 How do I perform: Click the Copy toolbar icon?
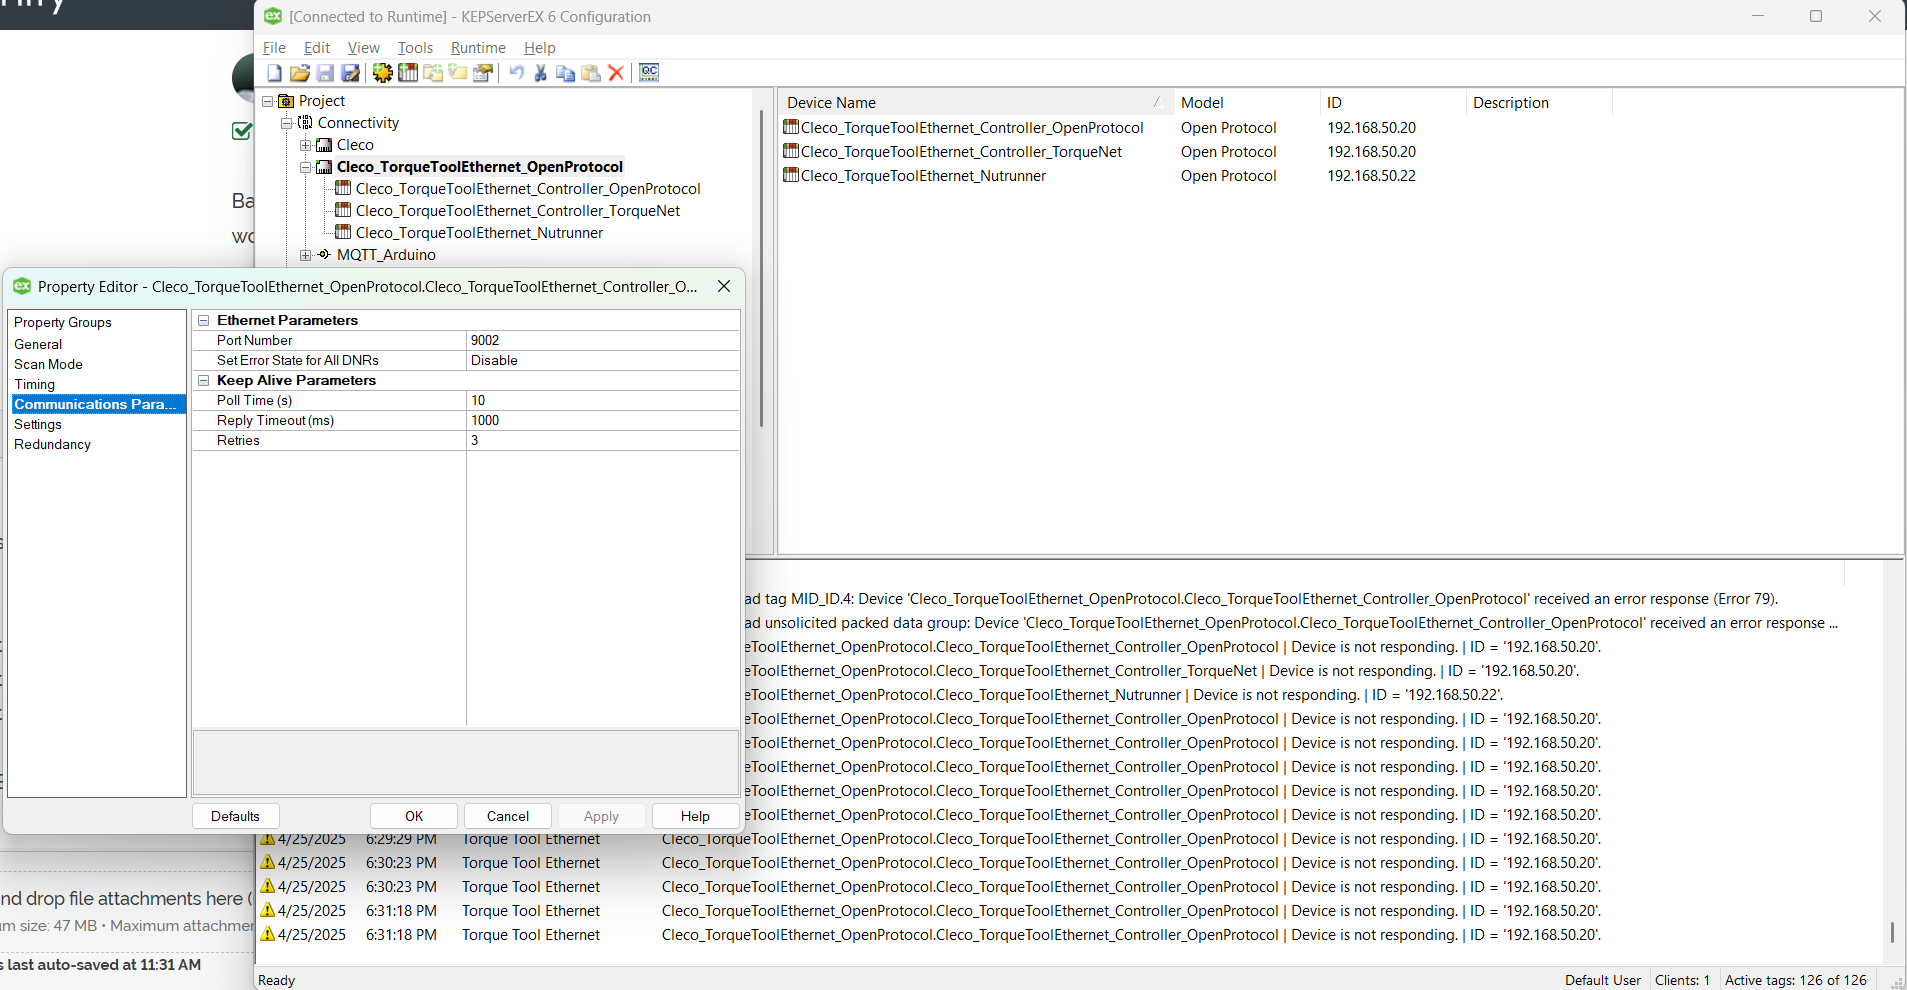click(566, 73)
